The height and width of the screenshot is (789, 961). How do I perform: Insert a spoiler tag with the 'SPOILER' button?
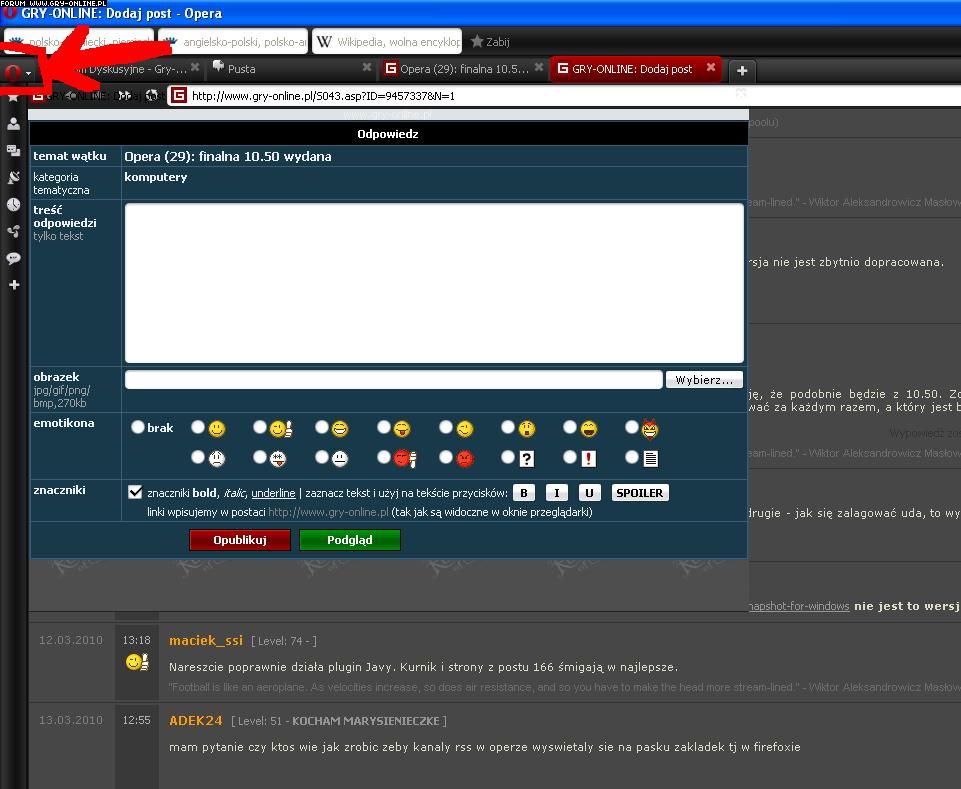(x=640, y=493)
